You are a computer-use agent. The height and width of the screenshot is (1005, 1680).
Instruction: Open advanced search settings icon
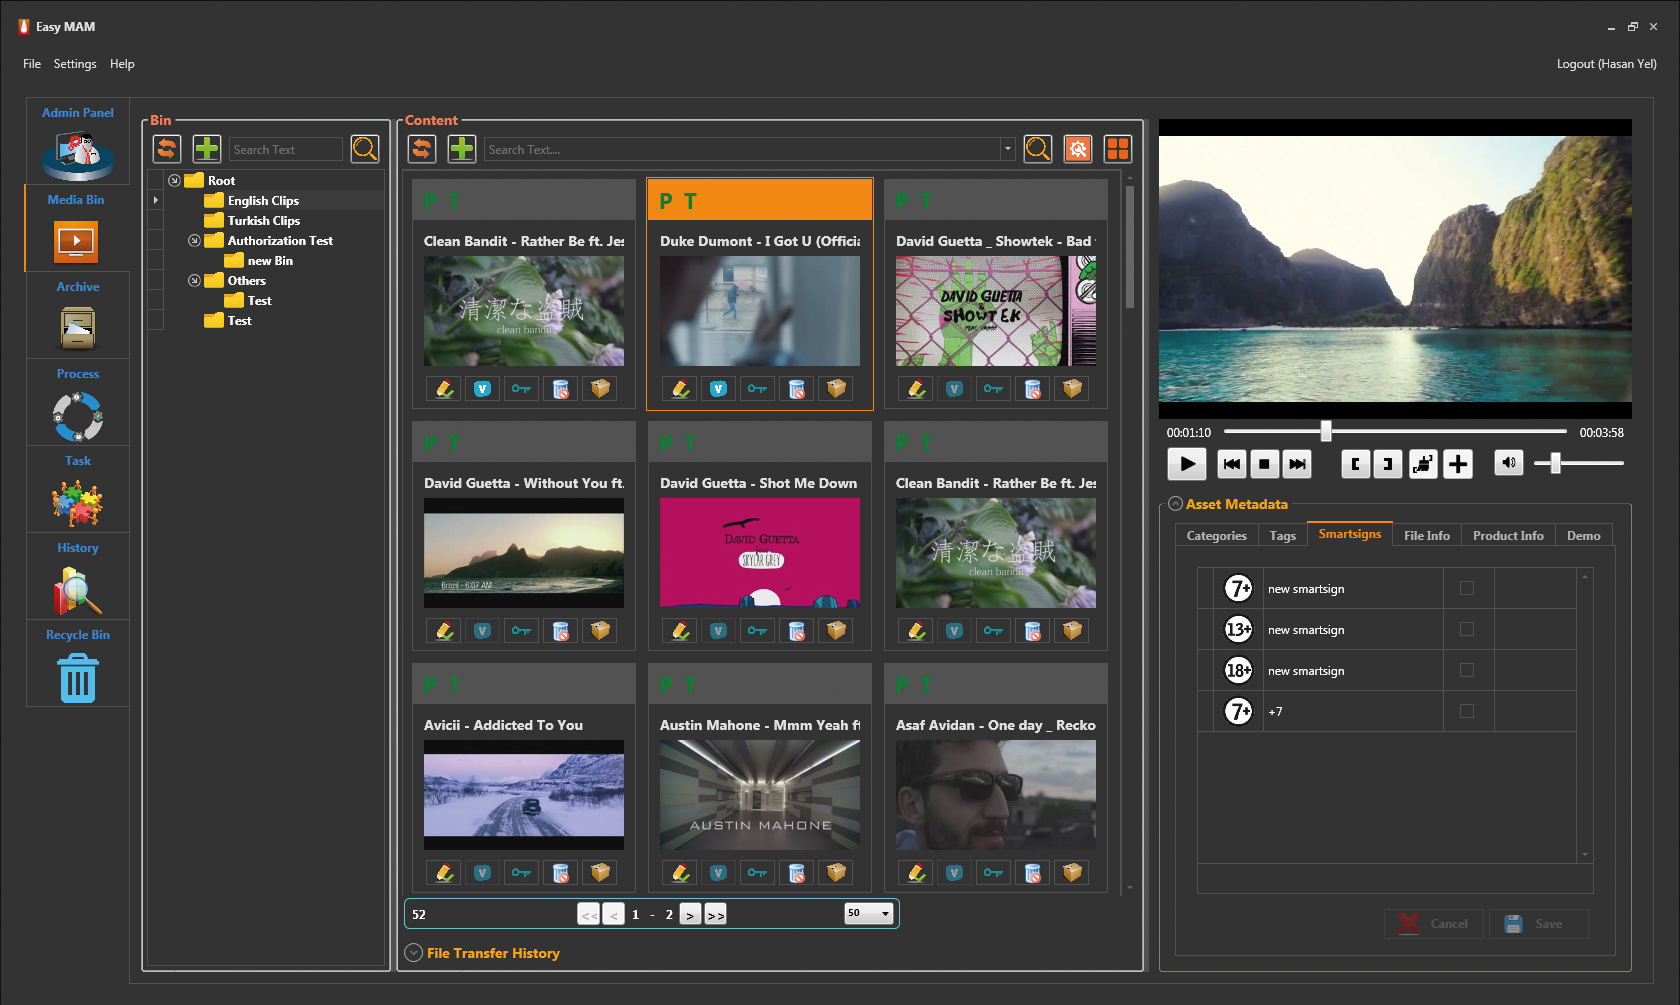[x=1078, y=149]
